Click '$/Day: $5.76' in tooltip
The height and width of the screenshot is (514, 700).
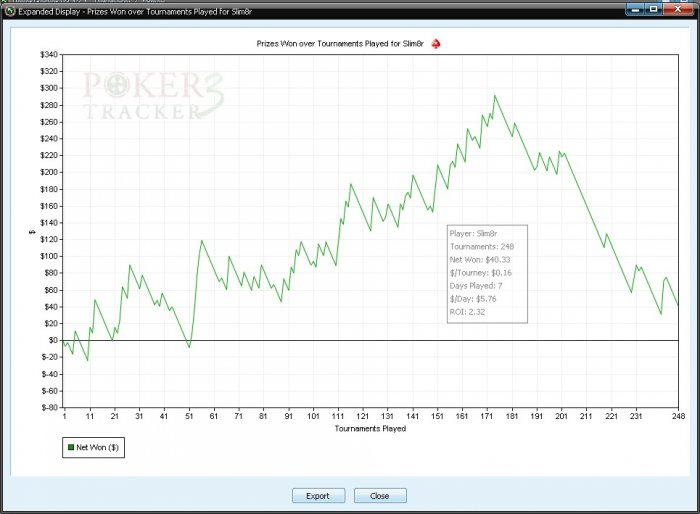click(473, 299)
